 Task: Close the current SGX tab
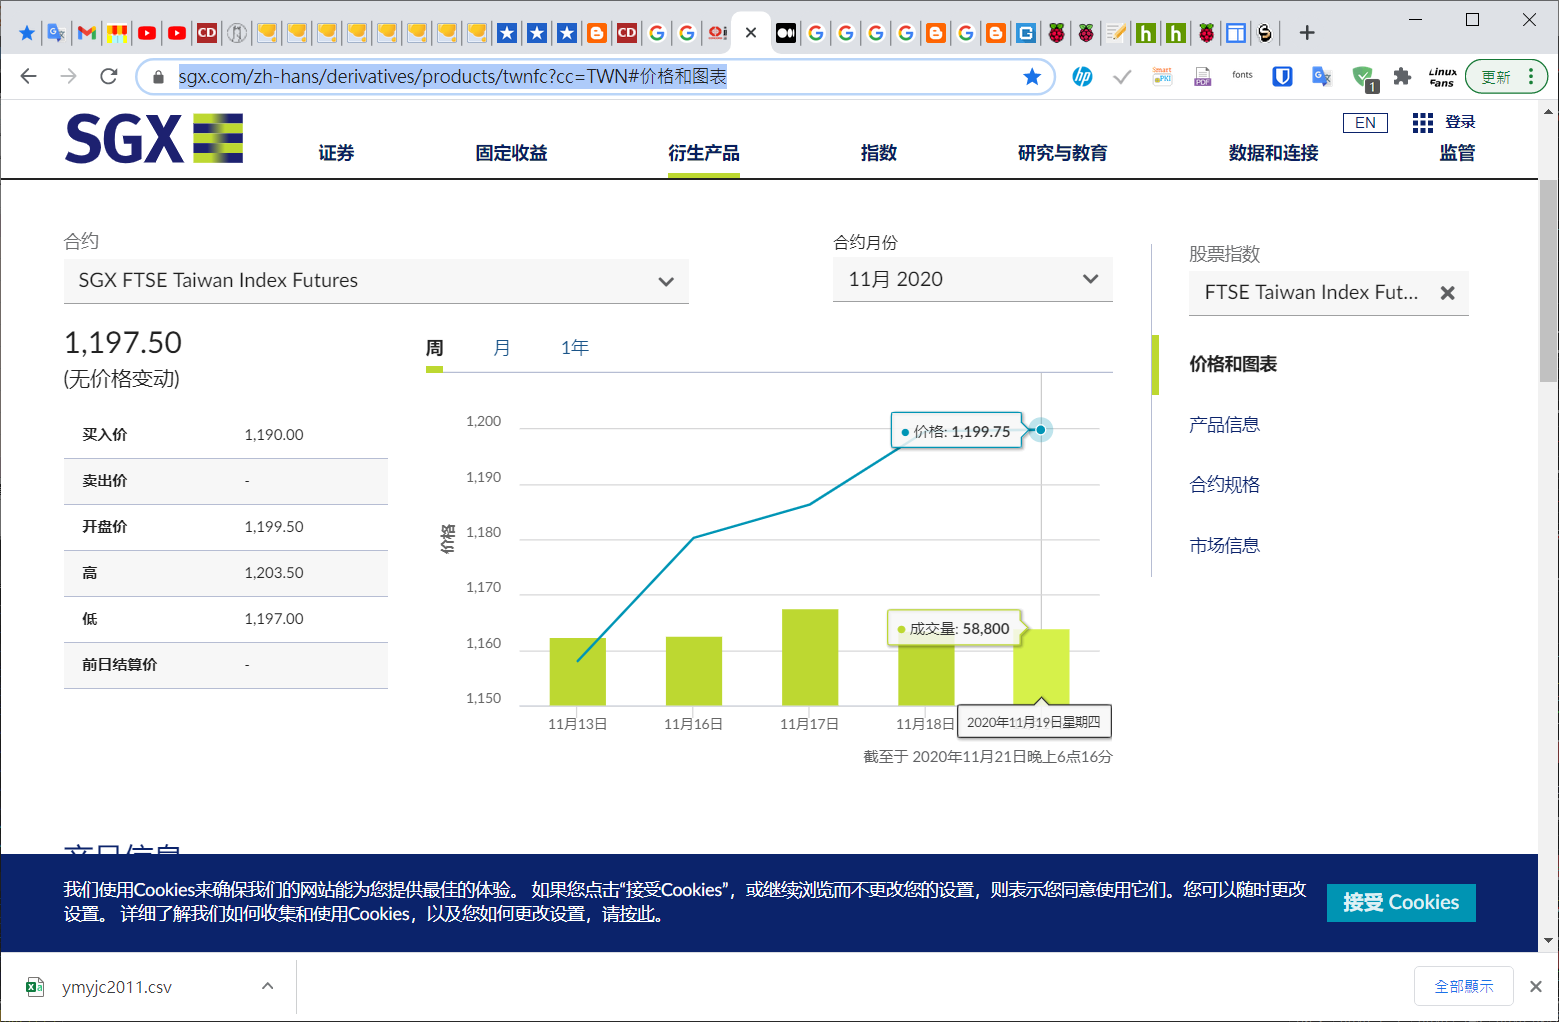751,33
